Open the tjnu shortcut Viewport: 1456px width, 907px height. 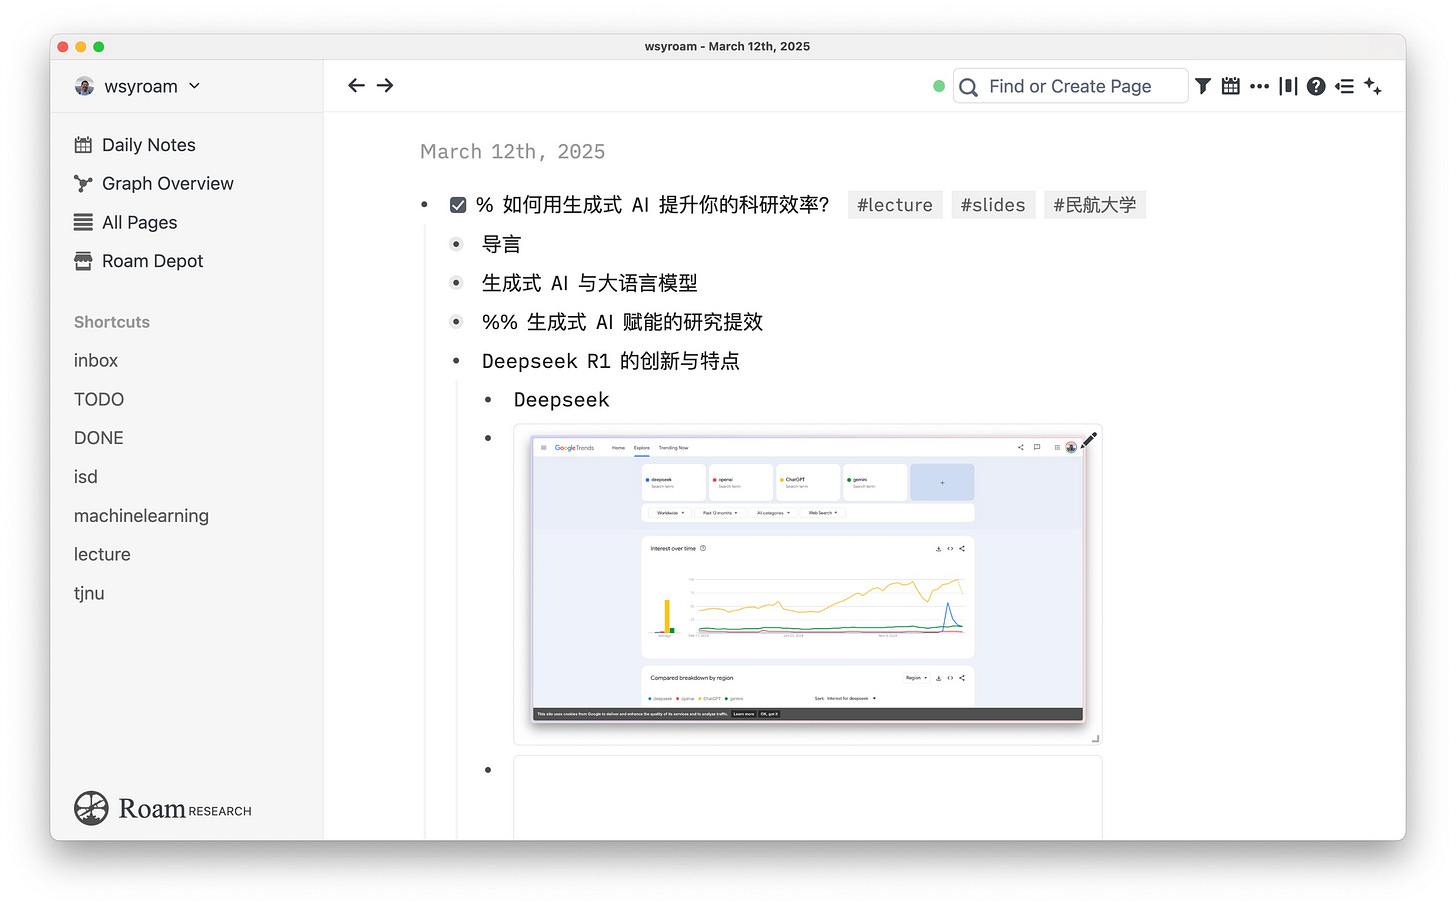pos(89,594)
